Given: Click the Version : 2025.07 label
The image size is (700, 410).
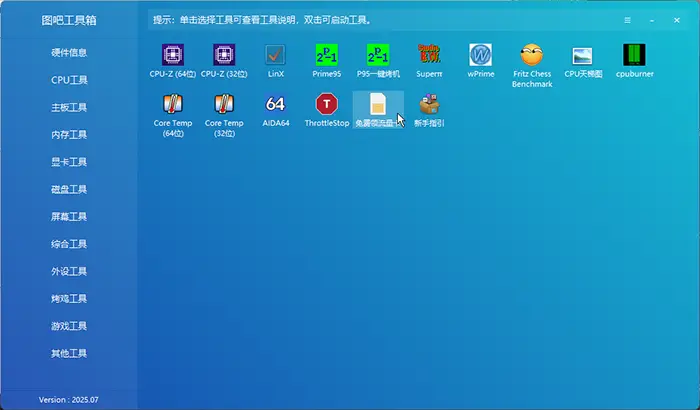Looking at the screenshot, I should tap(69, 400).
